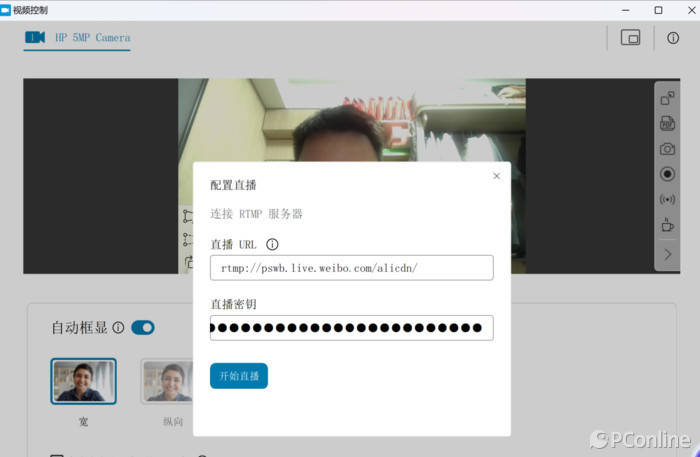This screenshot has height=457, width=700.
Task: Click the live broadcast icon in side toolbar
Action: click(x=667, y=199)
